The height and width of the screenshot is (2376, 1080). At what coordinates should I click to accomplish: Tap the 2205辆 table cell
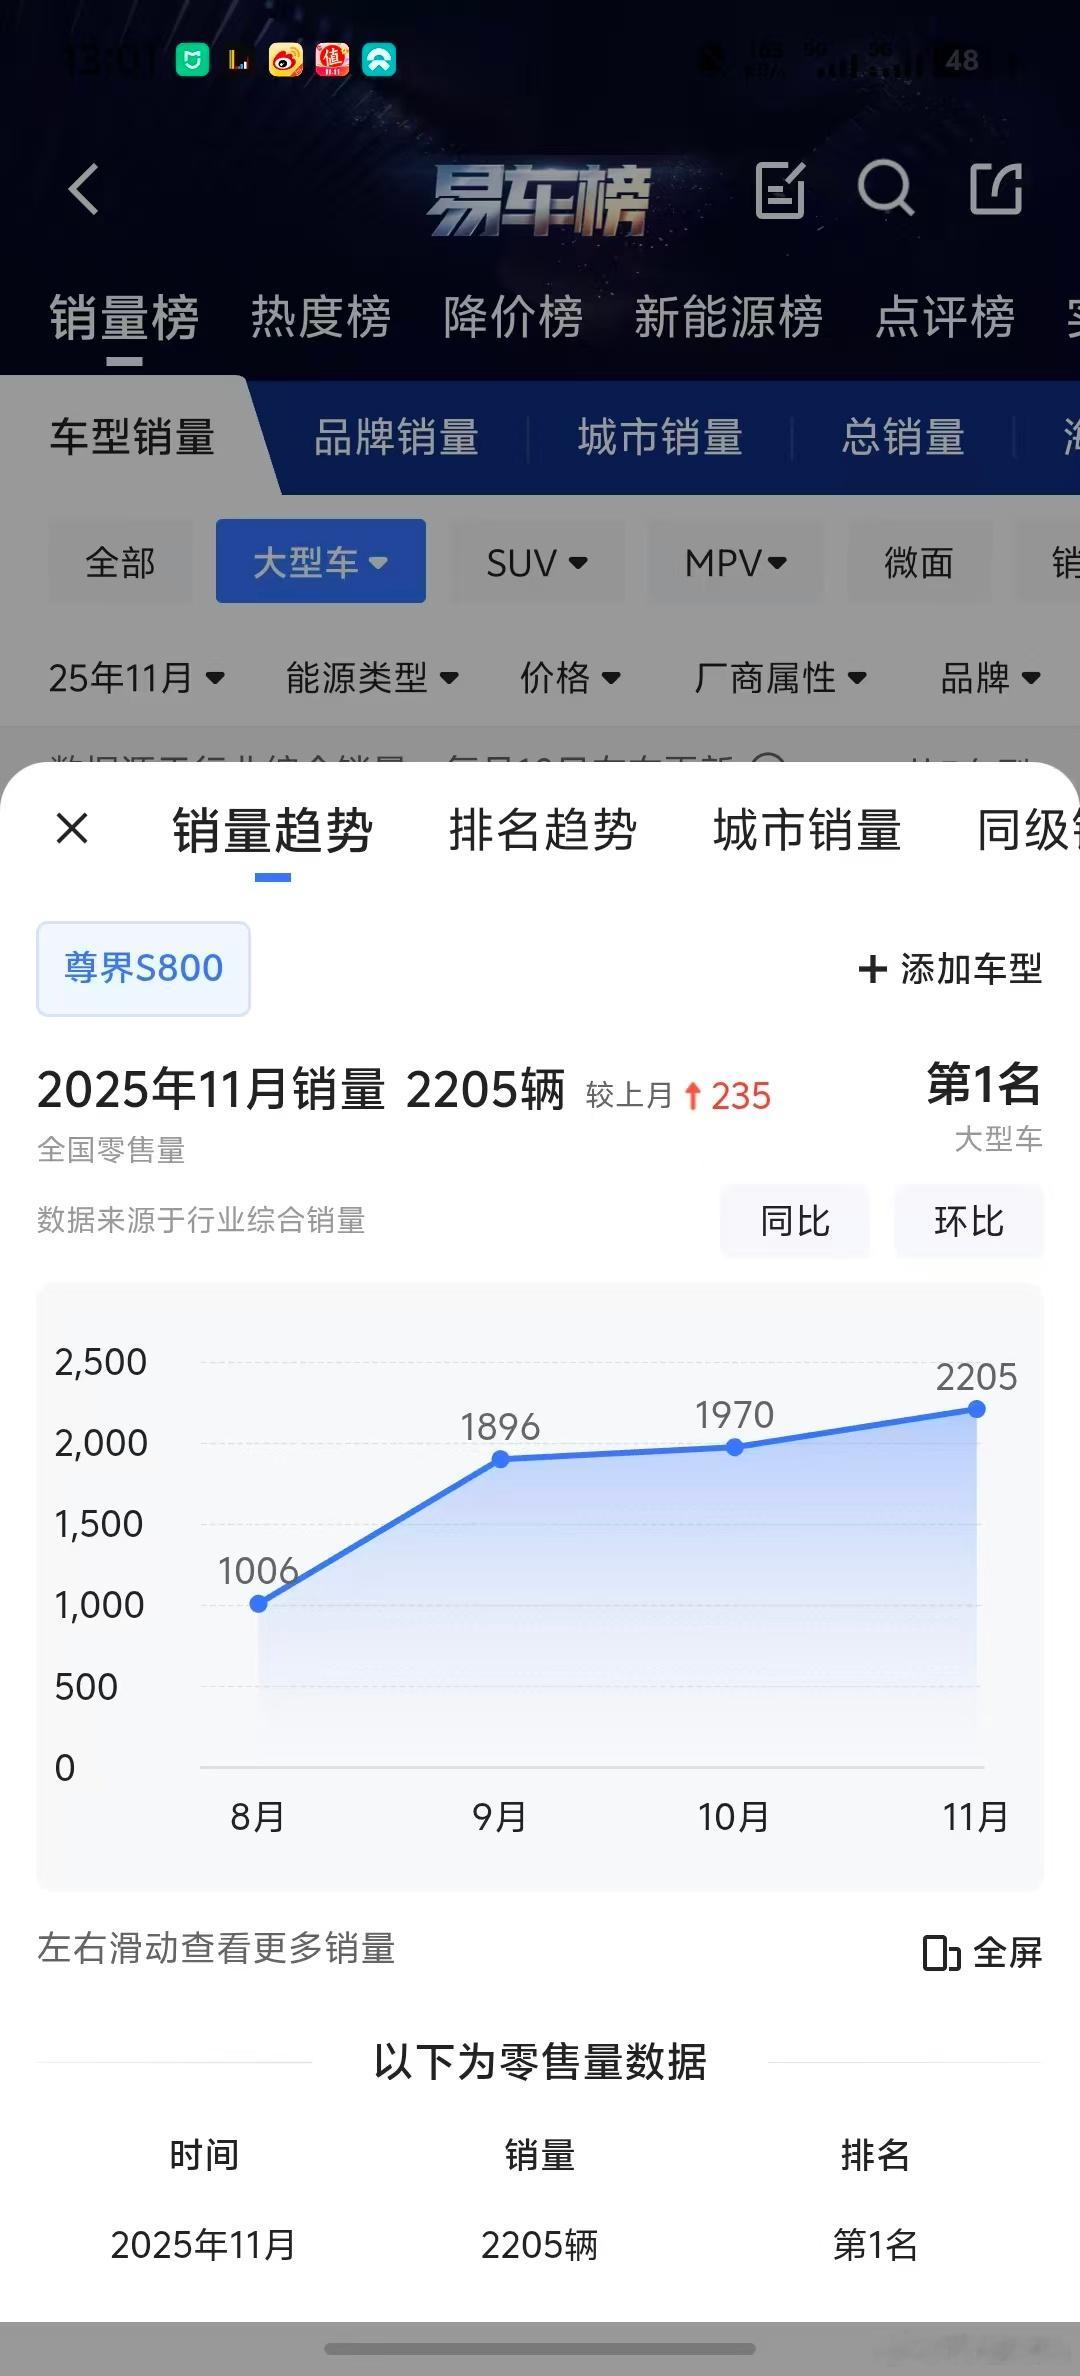pos(539,2245)
